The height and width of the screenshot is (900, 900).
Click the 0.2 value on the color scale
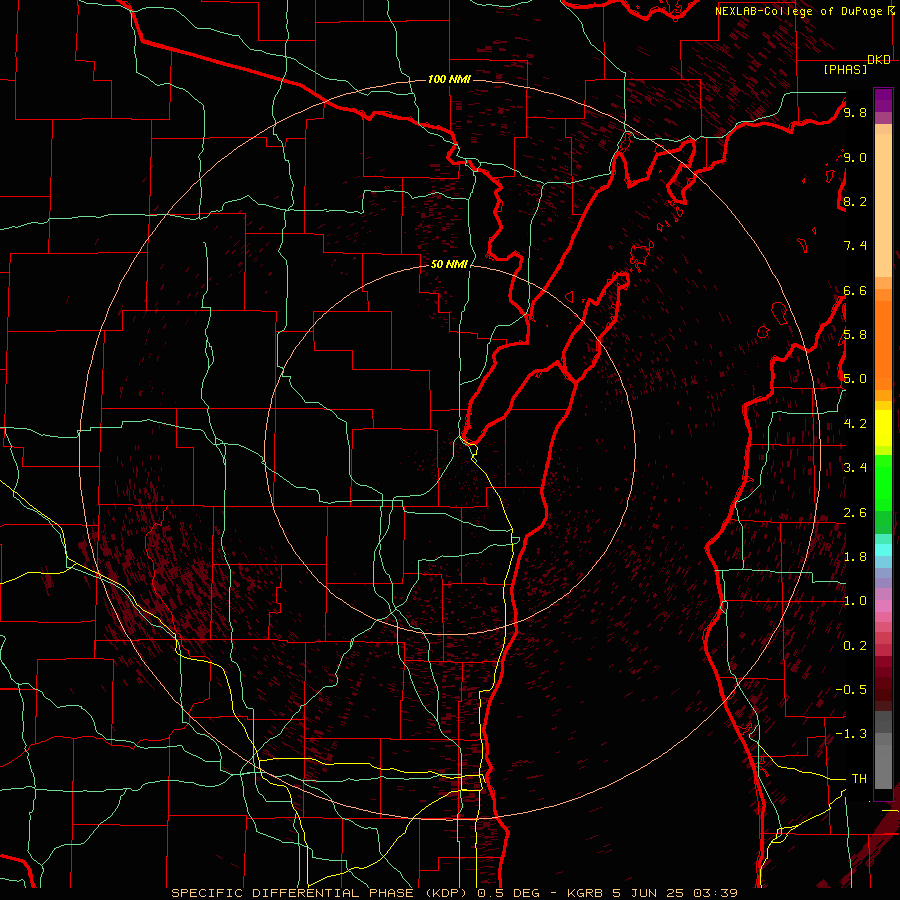(855, 645)
